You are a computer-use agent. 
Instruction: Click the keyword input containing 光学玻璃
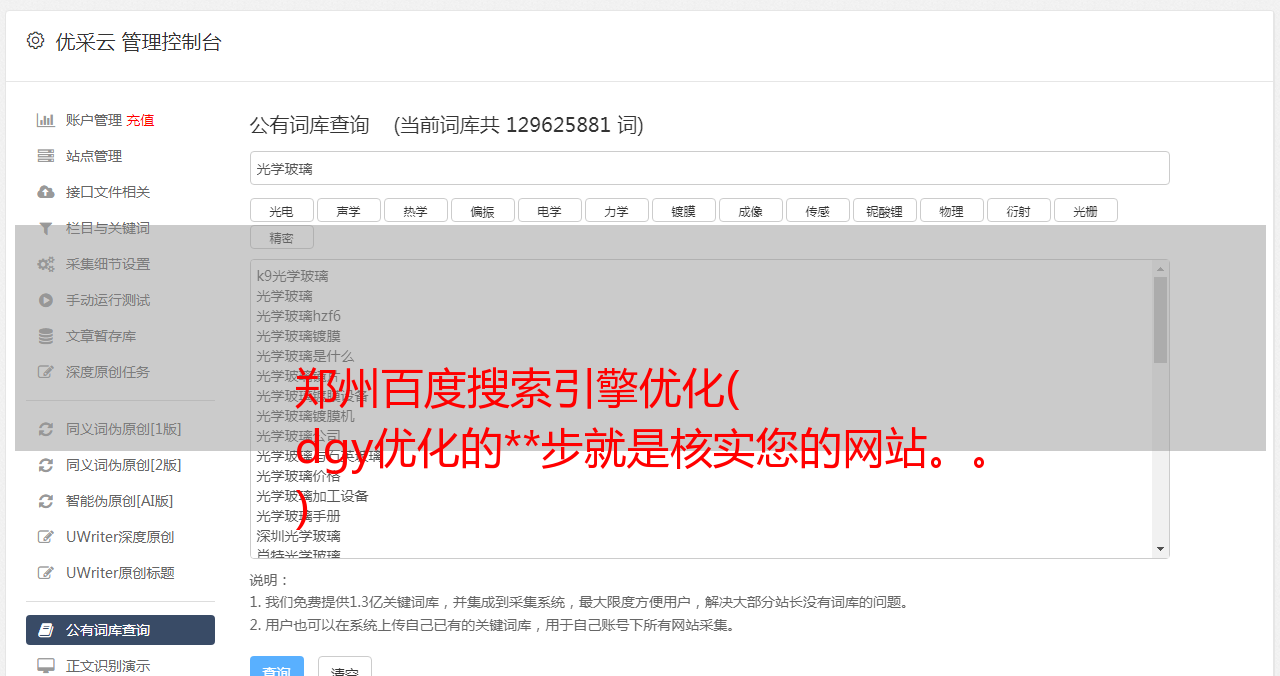[x=710, y=168]
